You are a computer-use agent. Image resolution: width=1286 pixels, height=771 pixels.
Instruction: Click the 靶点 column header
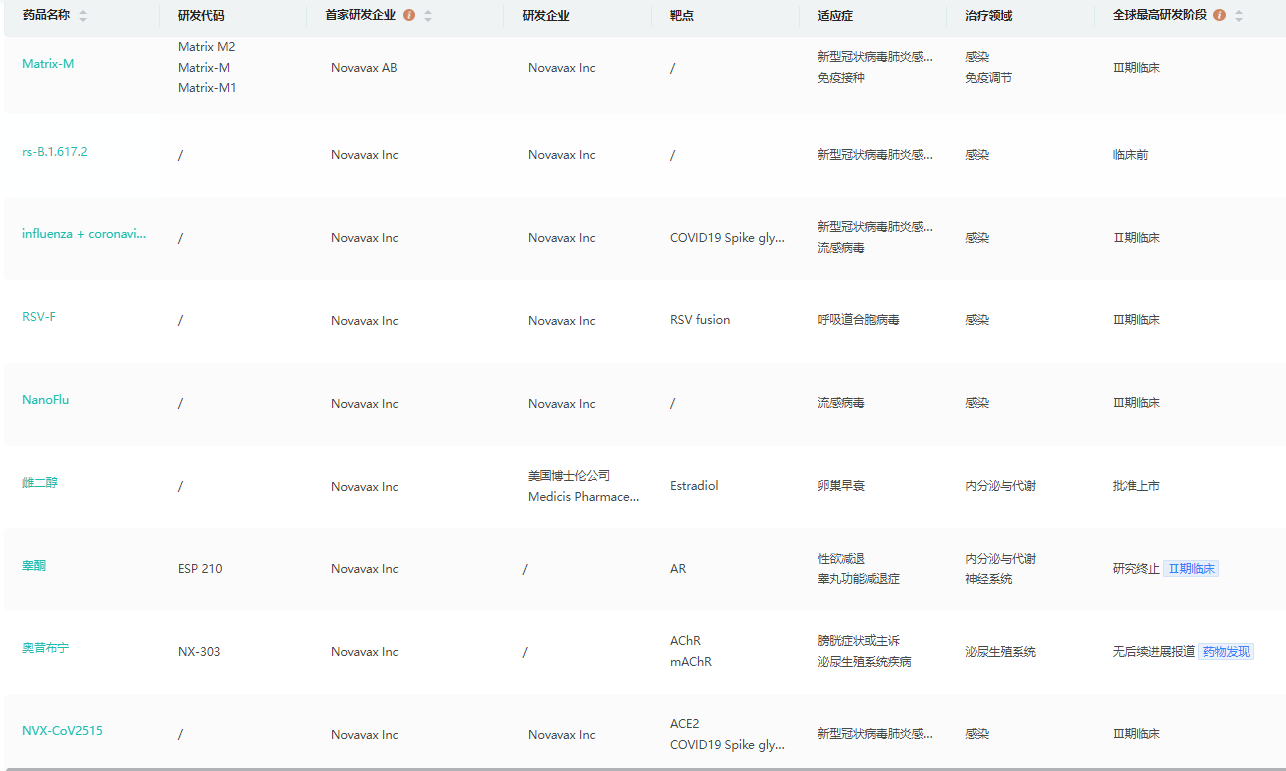pyautogui.click(x=682, y=16)
